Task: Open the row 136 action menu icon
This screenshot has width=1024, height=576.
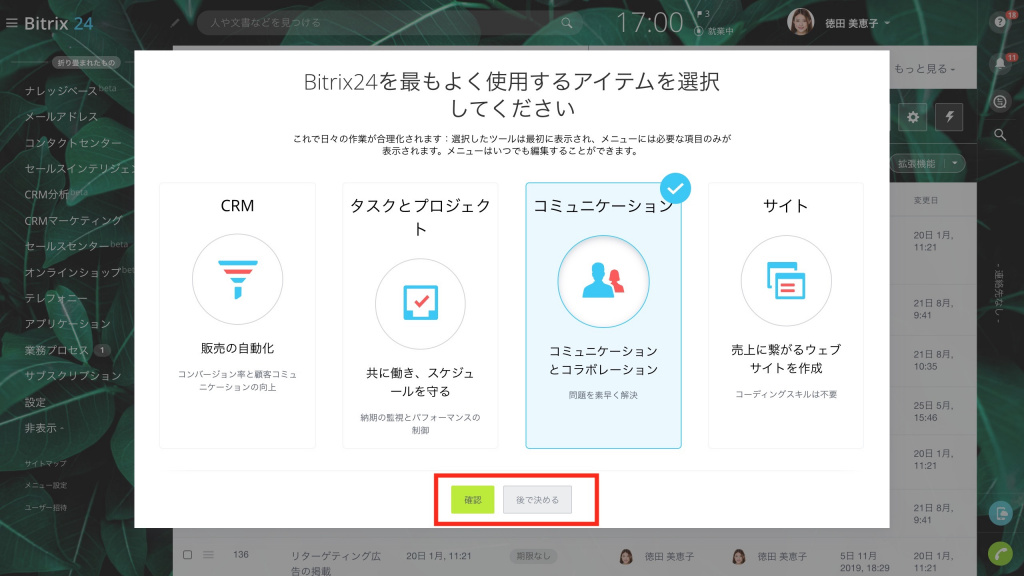Action: coord(208,554)
